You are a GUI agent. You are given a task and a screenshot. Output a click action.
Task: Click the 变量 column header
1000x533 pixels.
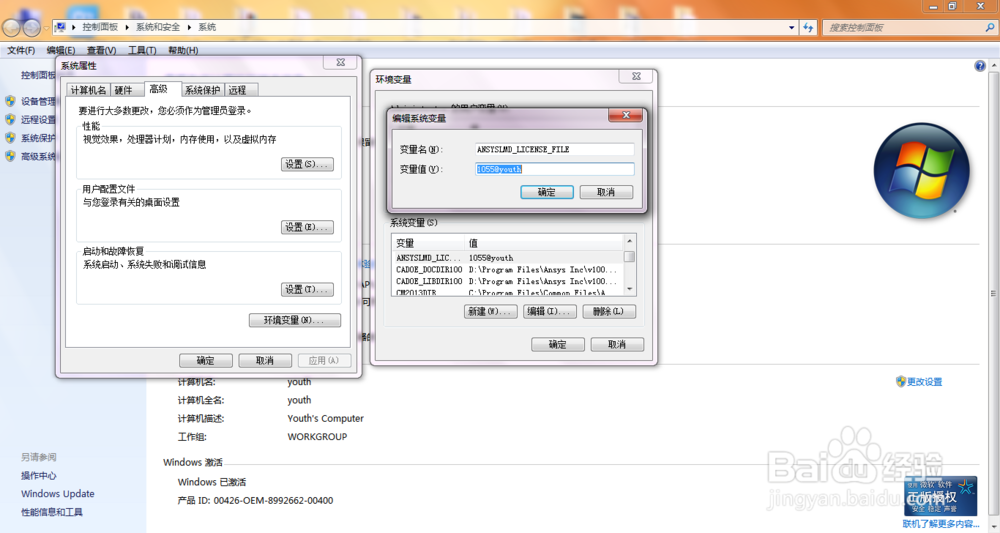coord(429,243)
